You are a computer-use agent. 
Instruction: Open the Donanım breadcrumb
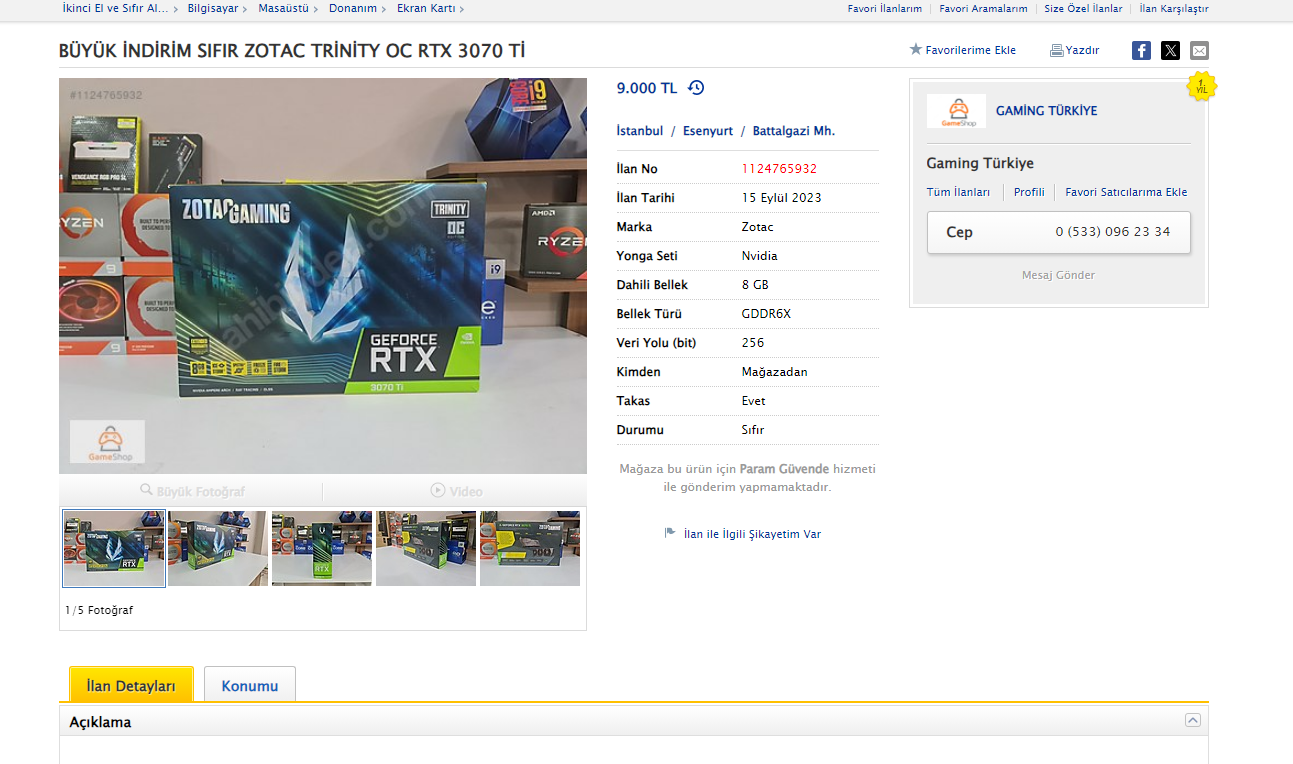coord(353,9)
